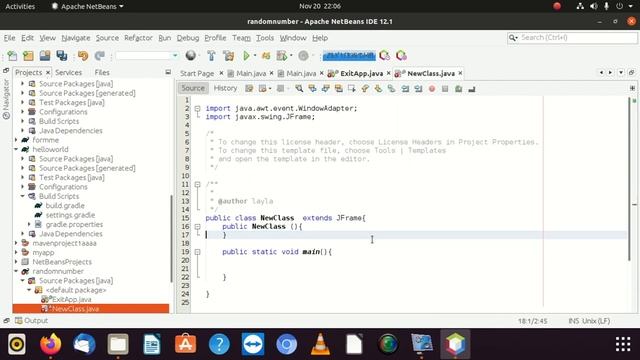640x360 pixels.
Task: Click the globe browser icon in toolbar
Action: click(x=190, y=56)
